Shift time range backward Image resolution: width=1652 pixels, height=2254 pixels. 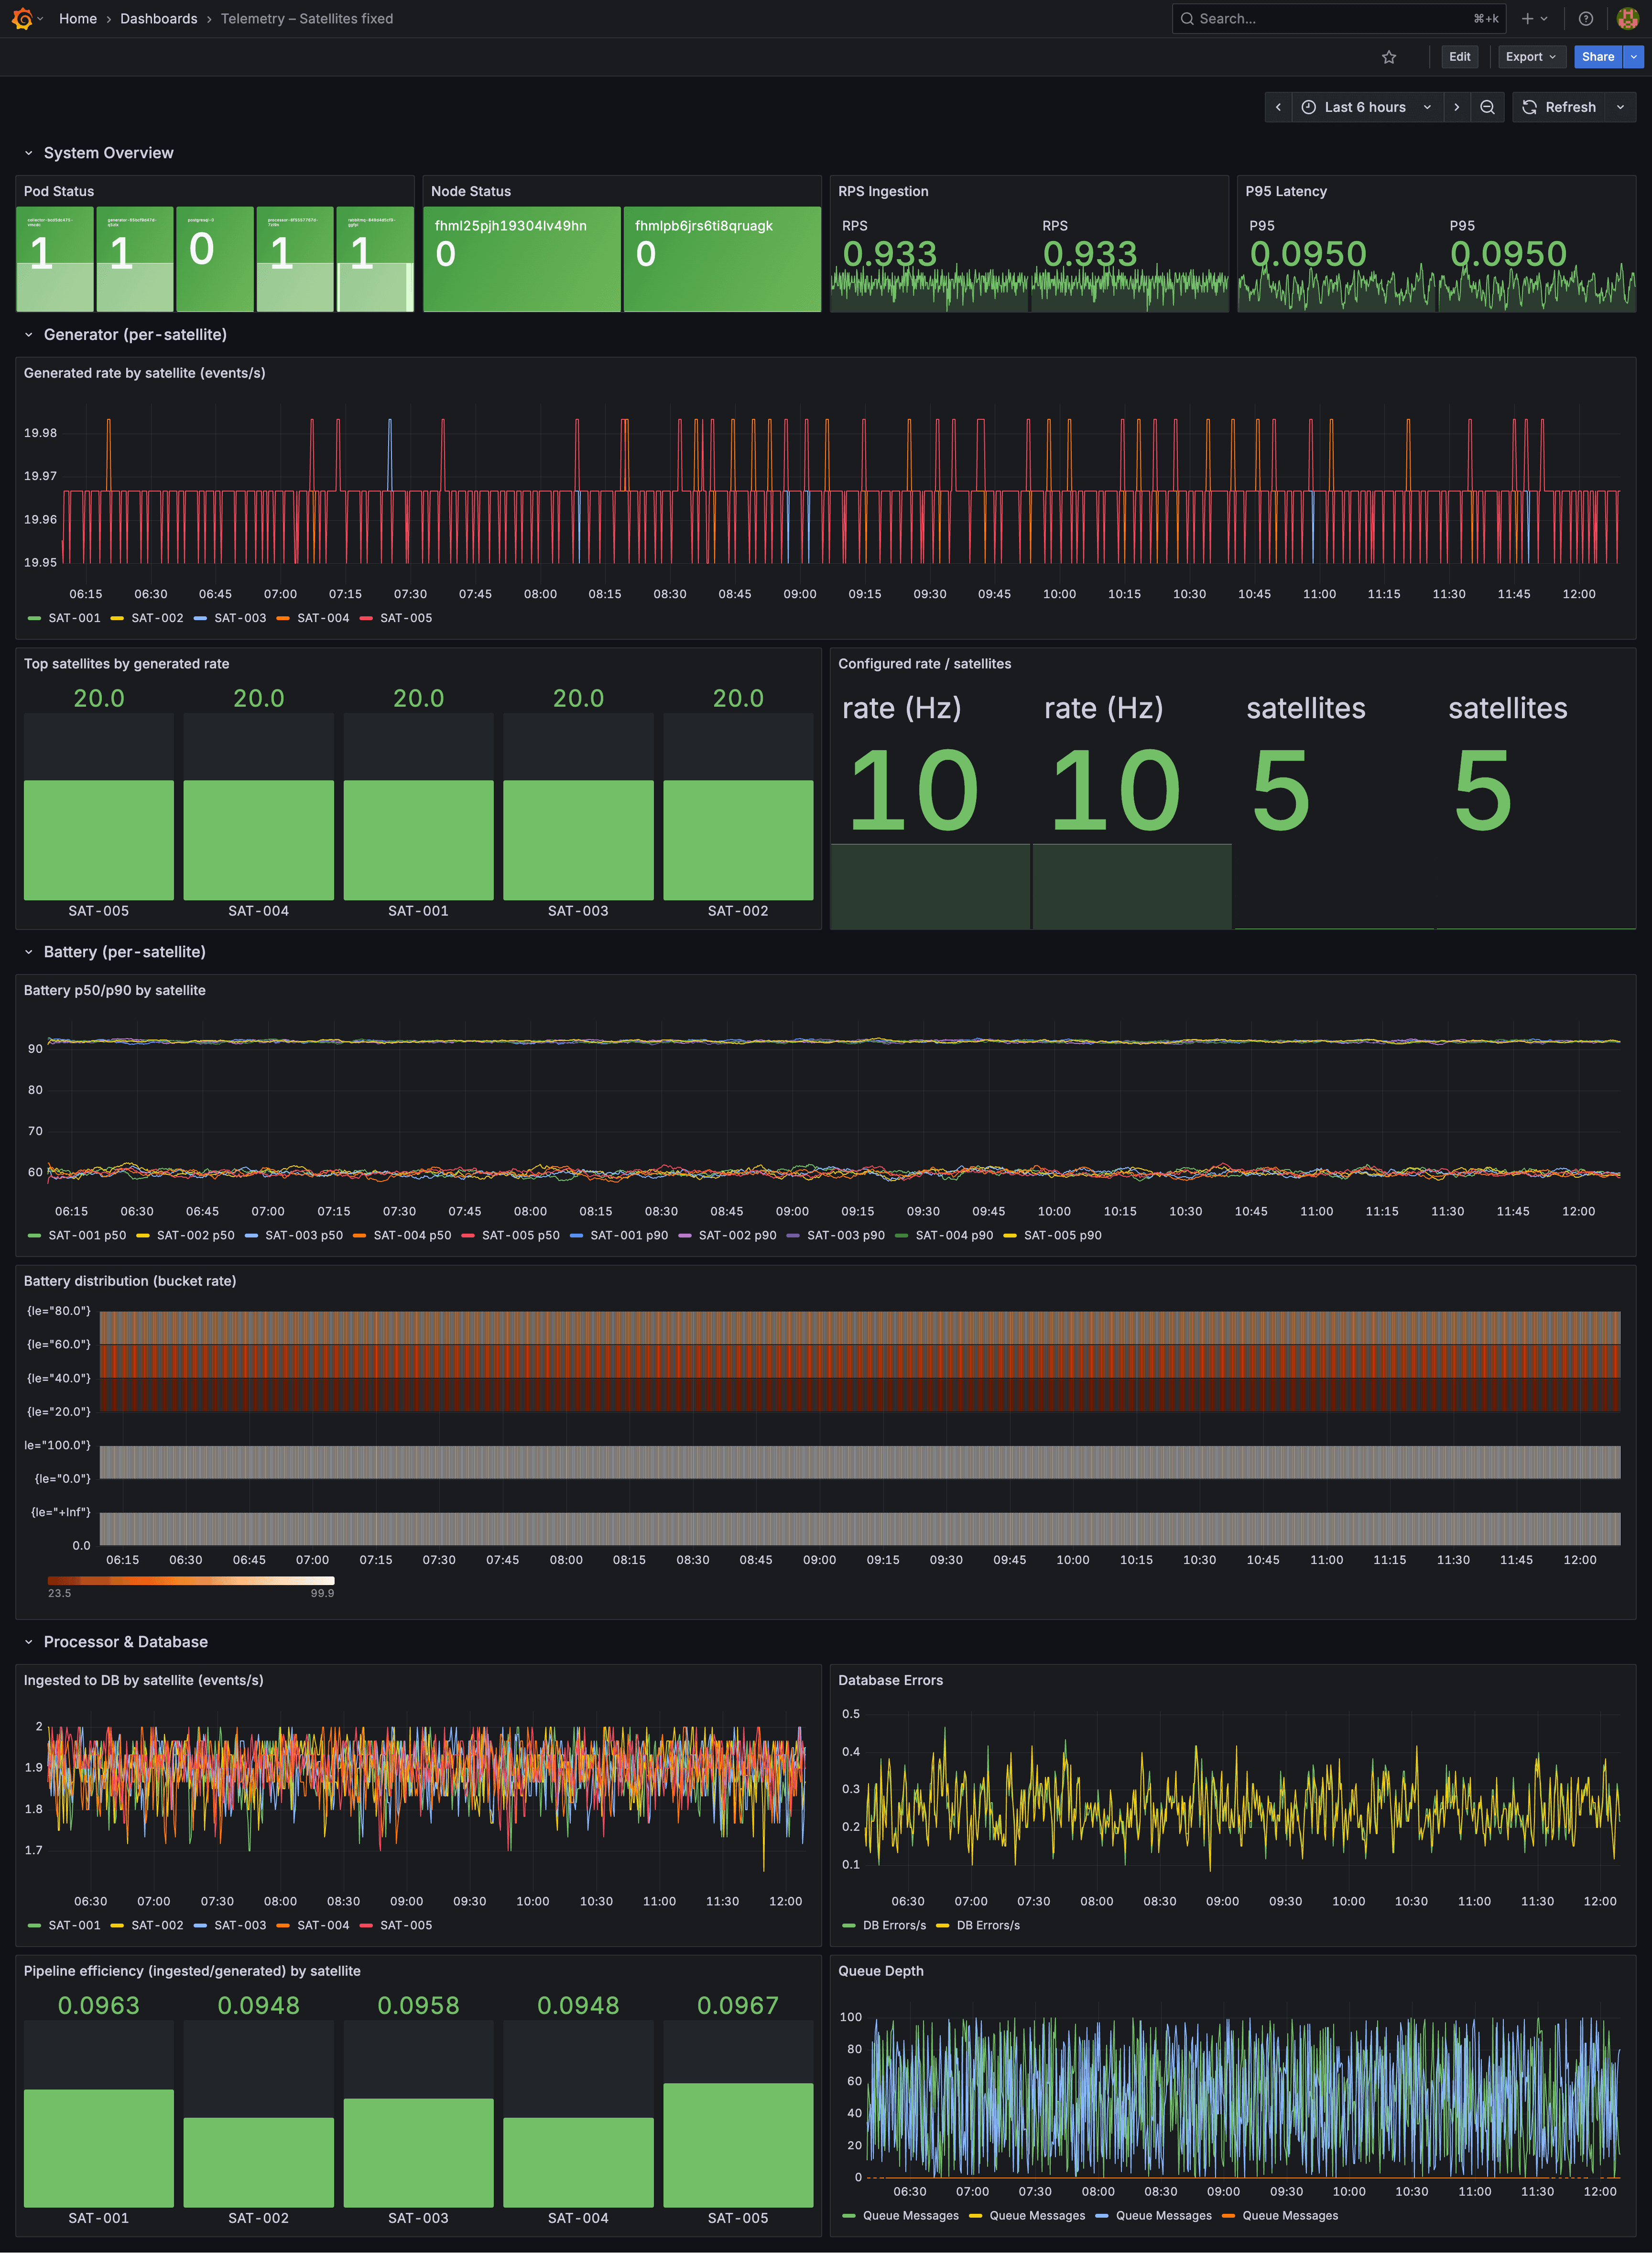1278,107
